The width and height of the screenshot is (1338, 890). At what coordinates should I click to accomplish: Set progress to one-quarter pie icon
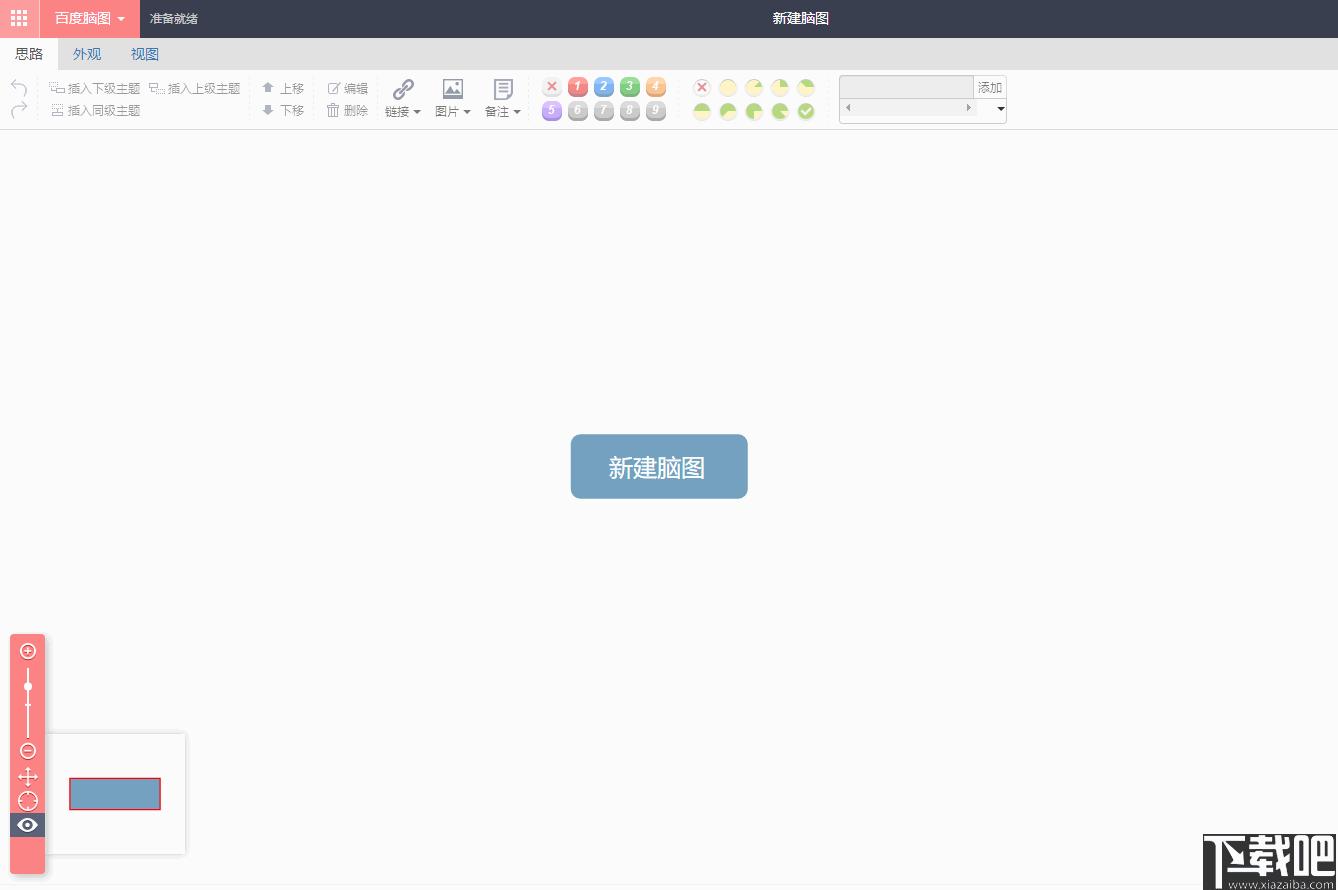tap(780, 88)
